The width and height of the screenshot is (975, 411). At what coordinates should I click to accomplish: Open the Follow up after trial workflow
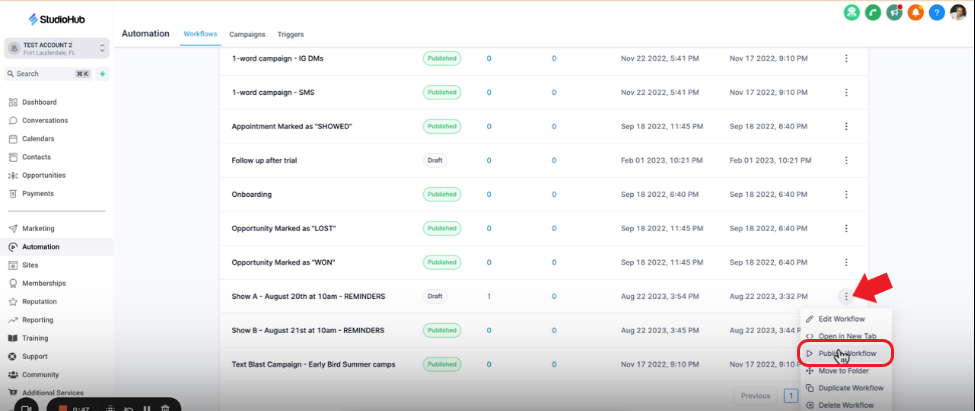264,160
